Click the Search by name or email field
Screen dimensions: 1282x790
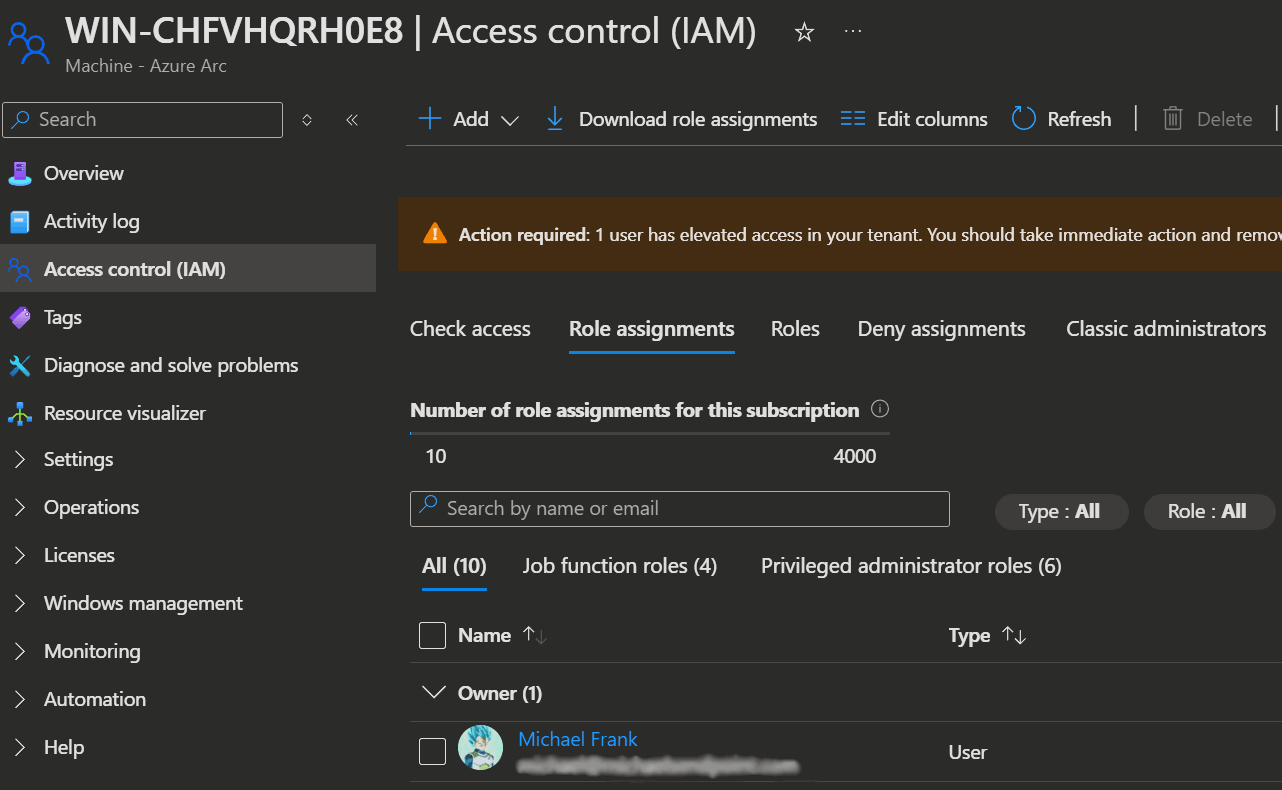click(x=680, y=508)
